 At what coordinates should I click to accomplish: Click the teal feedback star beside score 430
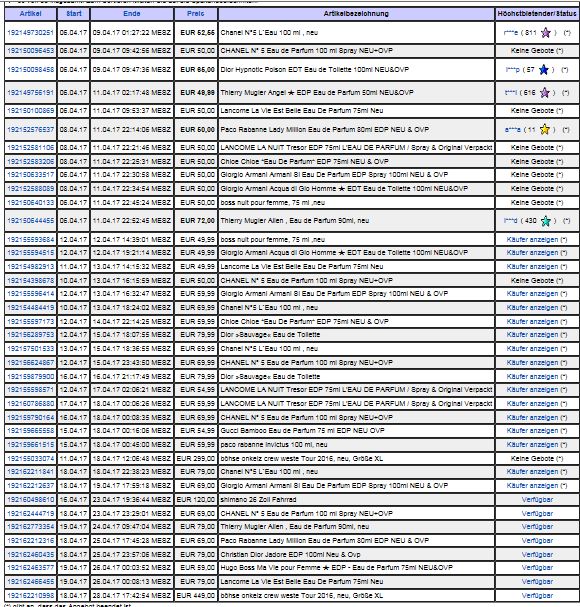tap(546, 221)
